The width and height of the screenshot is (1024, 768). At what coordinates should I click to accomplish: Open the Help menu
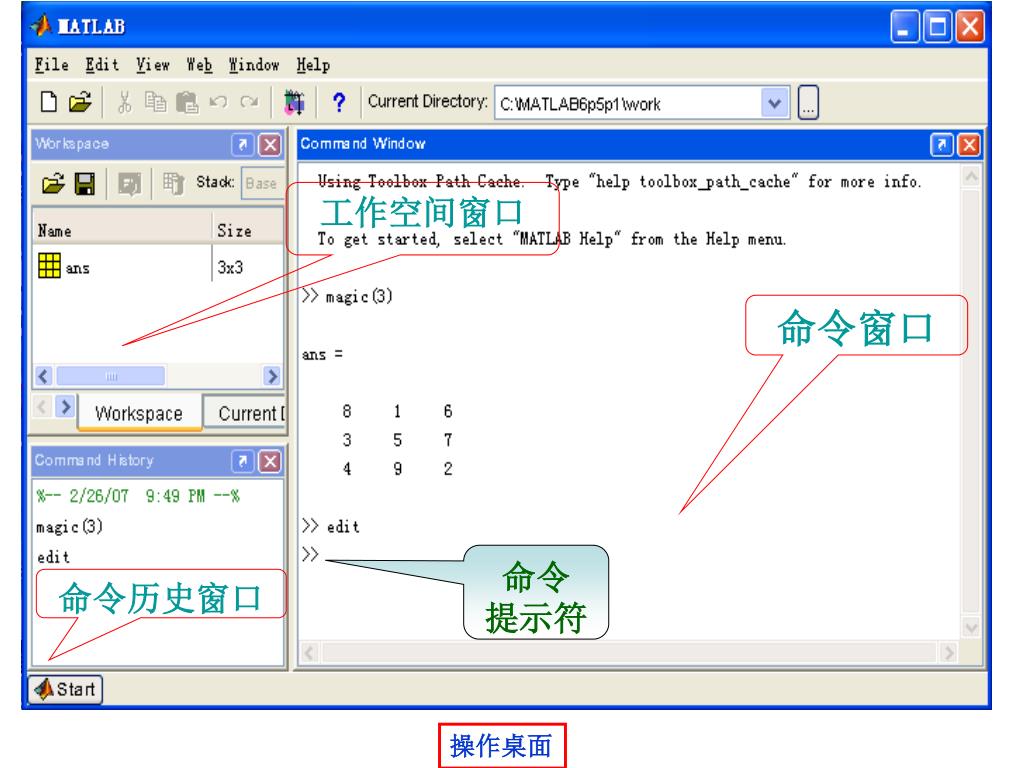[313, 65]
